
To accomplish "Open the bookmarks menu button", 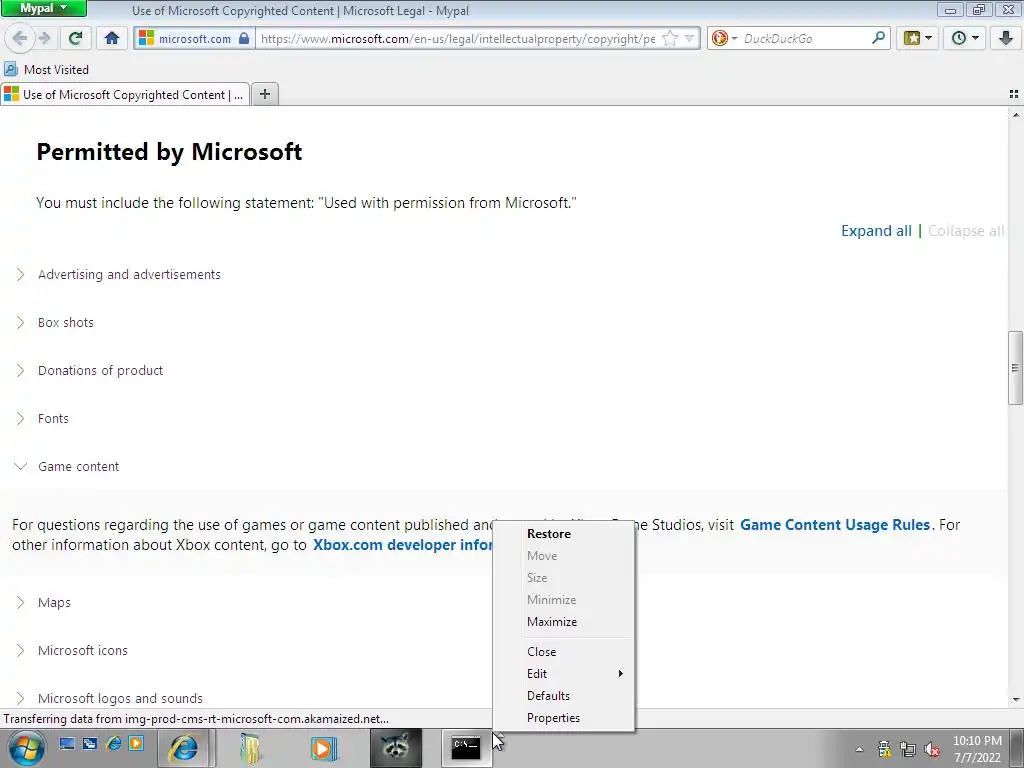I will (x=918, y=39).
